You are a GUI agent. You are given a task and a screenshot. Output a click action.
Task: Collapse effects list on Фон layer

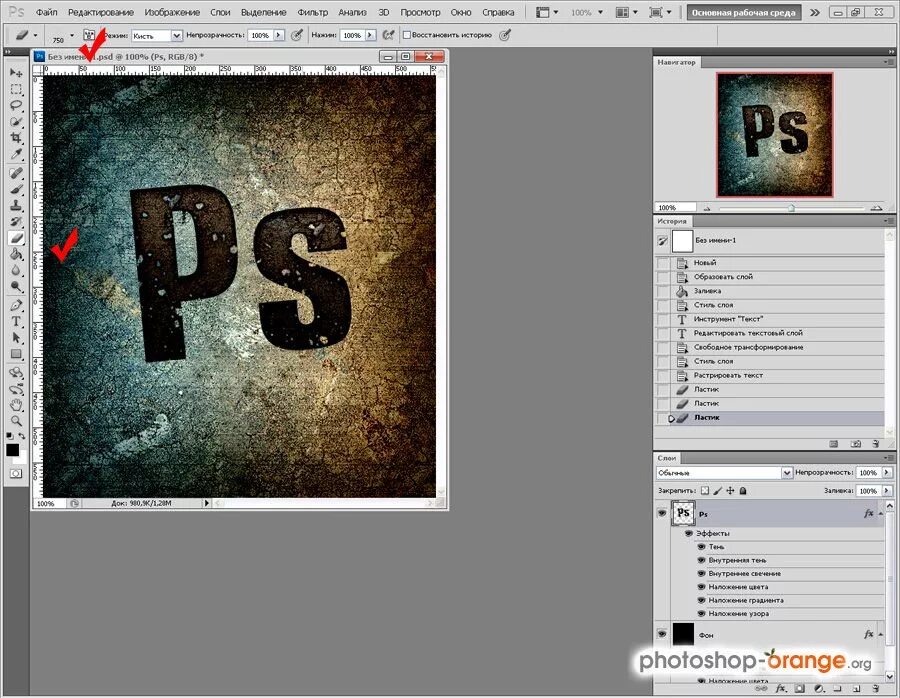tap(880, 634)
